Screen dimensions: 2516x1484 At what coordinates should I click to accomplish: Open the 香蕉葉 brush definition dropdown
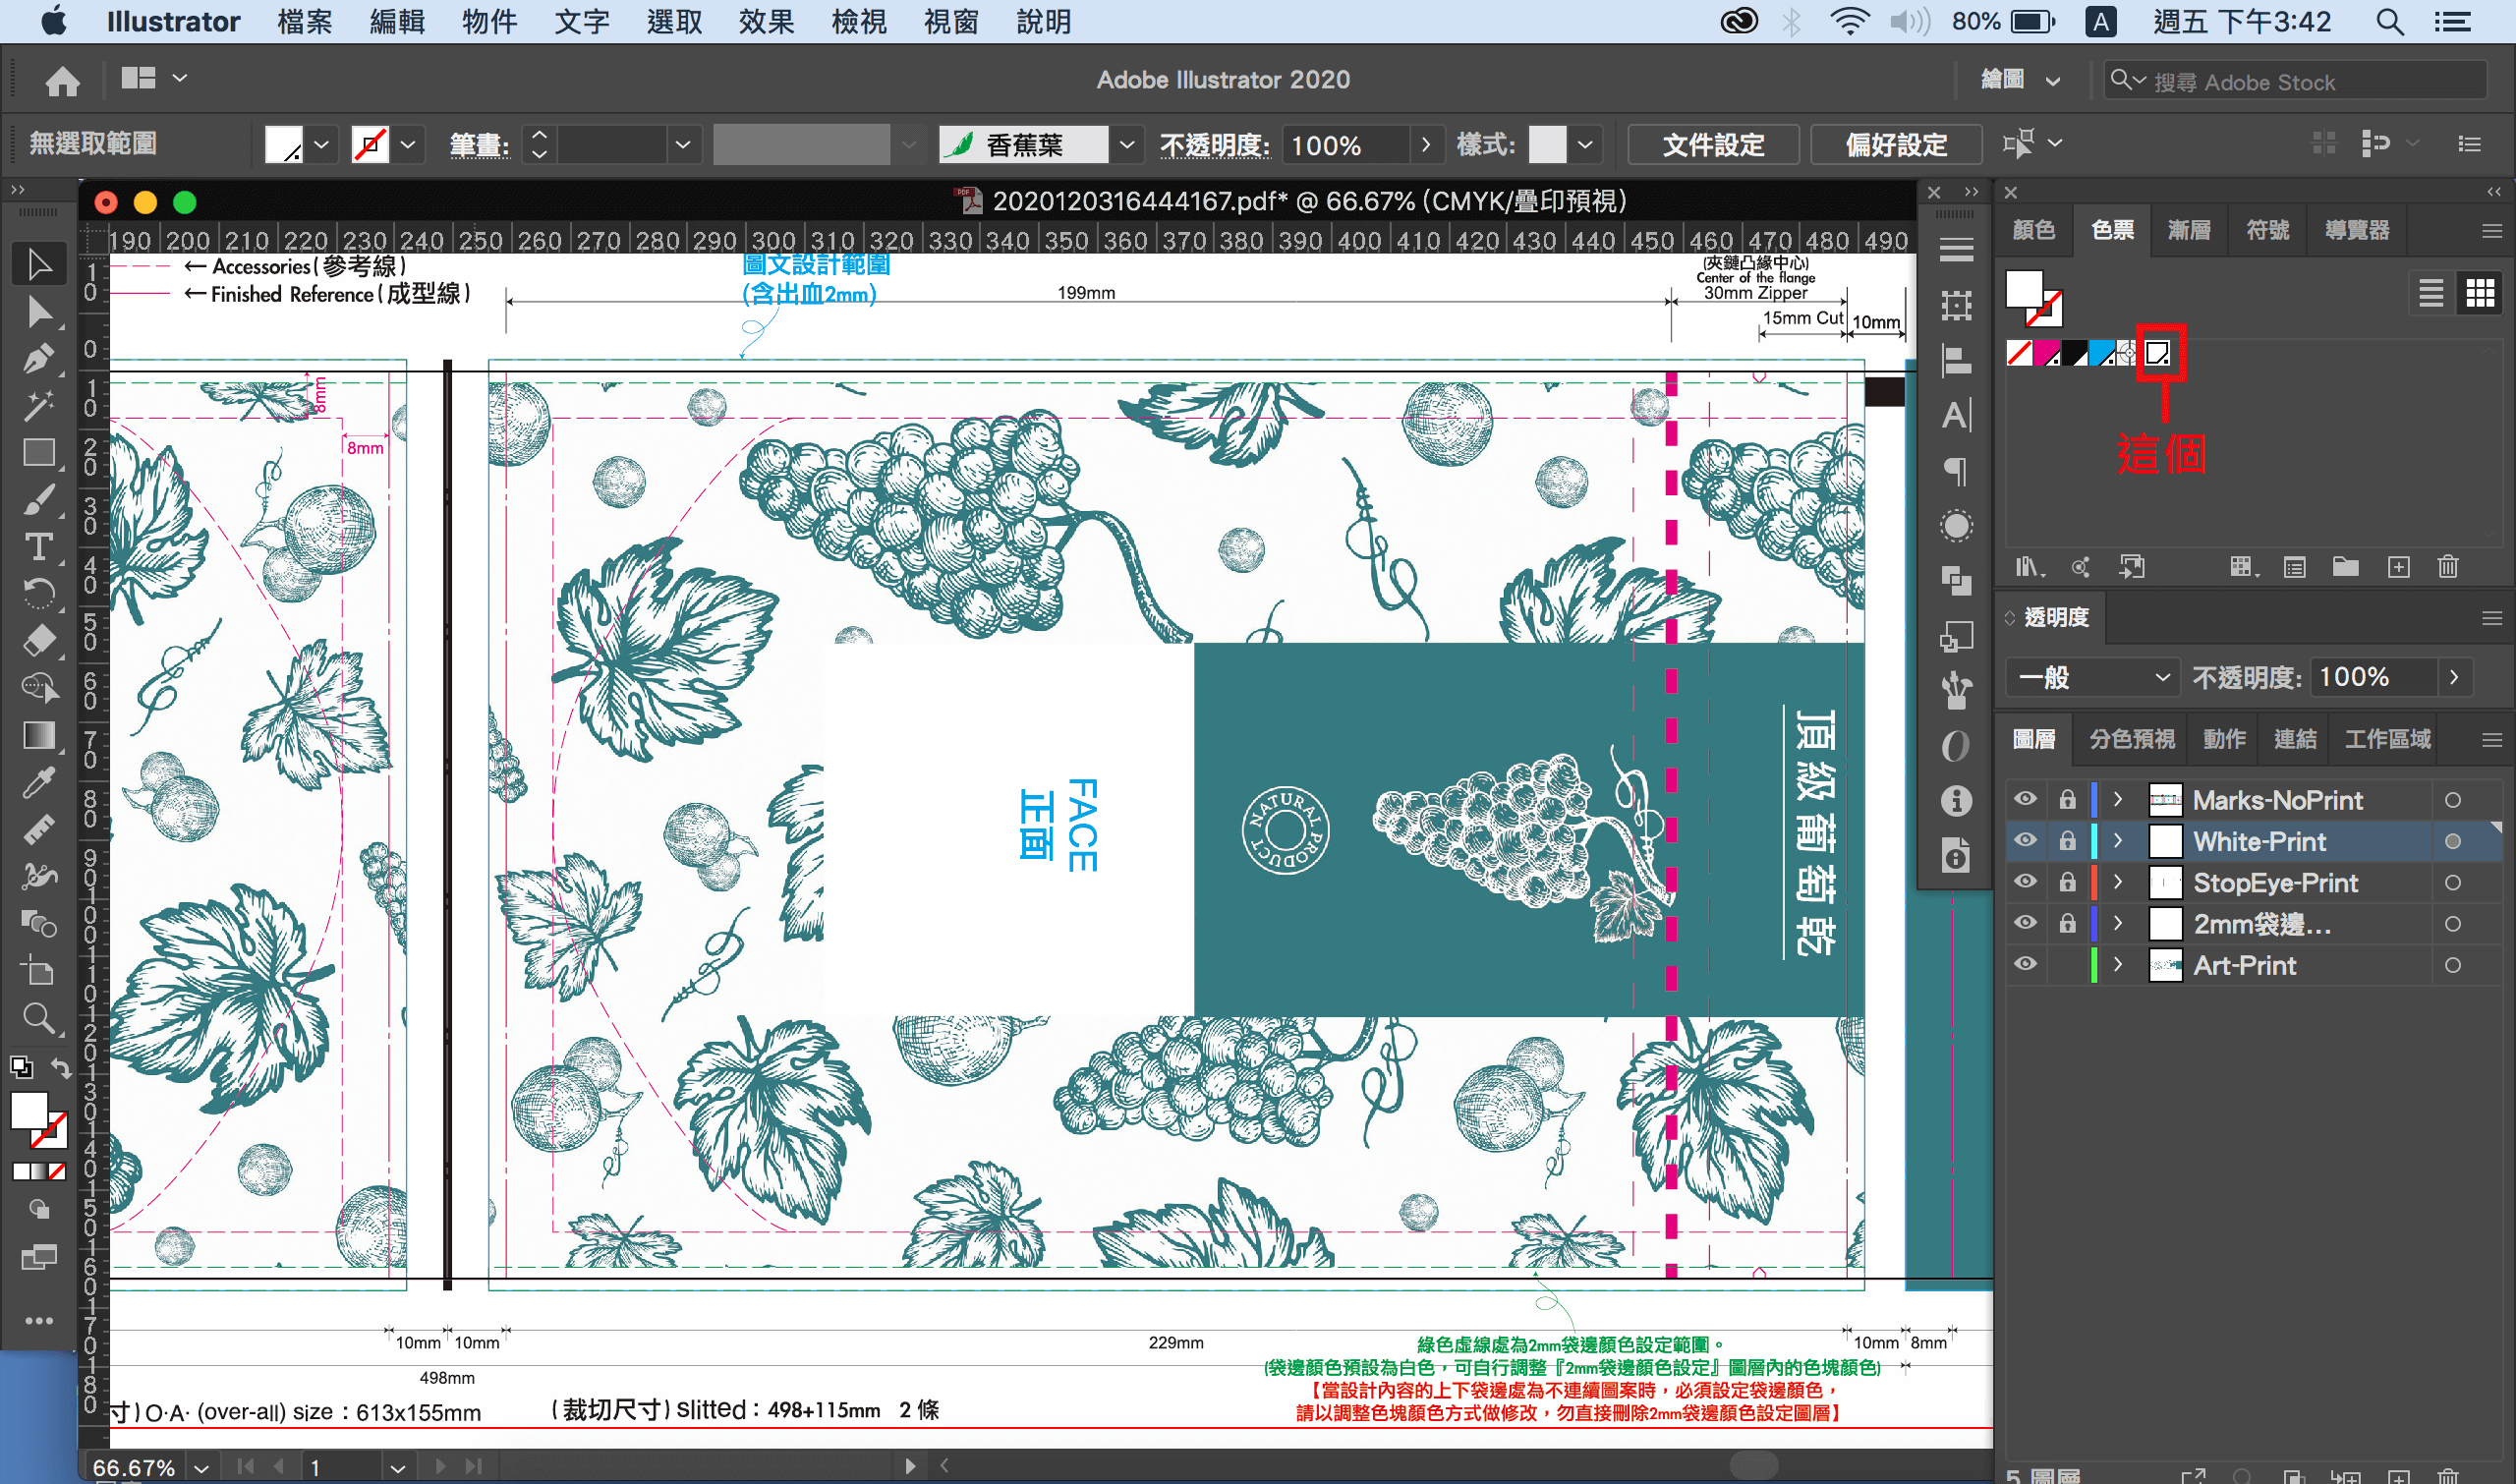click(x=1127, y=145)
